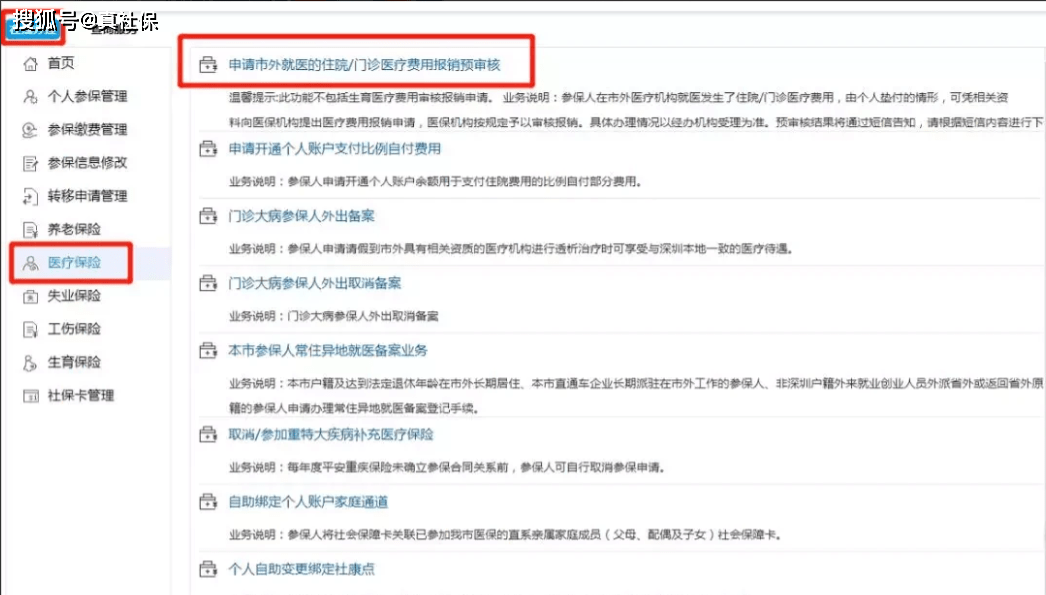Viewport: 1046px width, 595px height.
Task: Click the 工伤保险 sidebar icon
Action: (31, 329)
